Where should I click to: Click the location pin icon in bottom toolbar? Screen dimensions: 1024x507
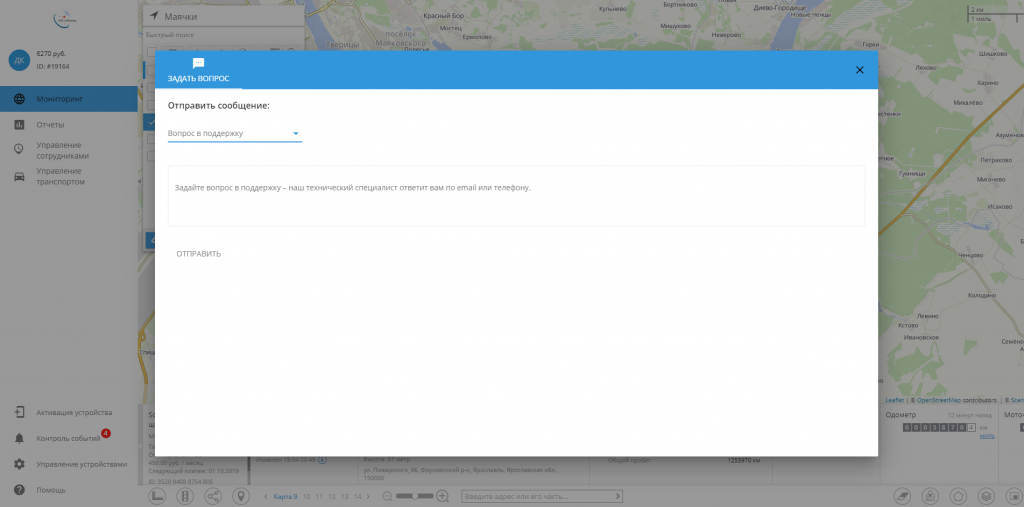pyautogui.click(x=242, y=497)
